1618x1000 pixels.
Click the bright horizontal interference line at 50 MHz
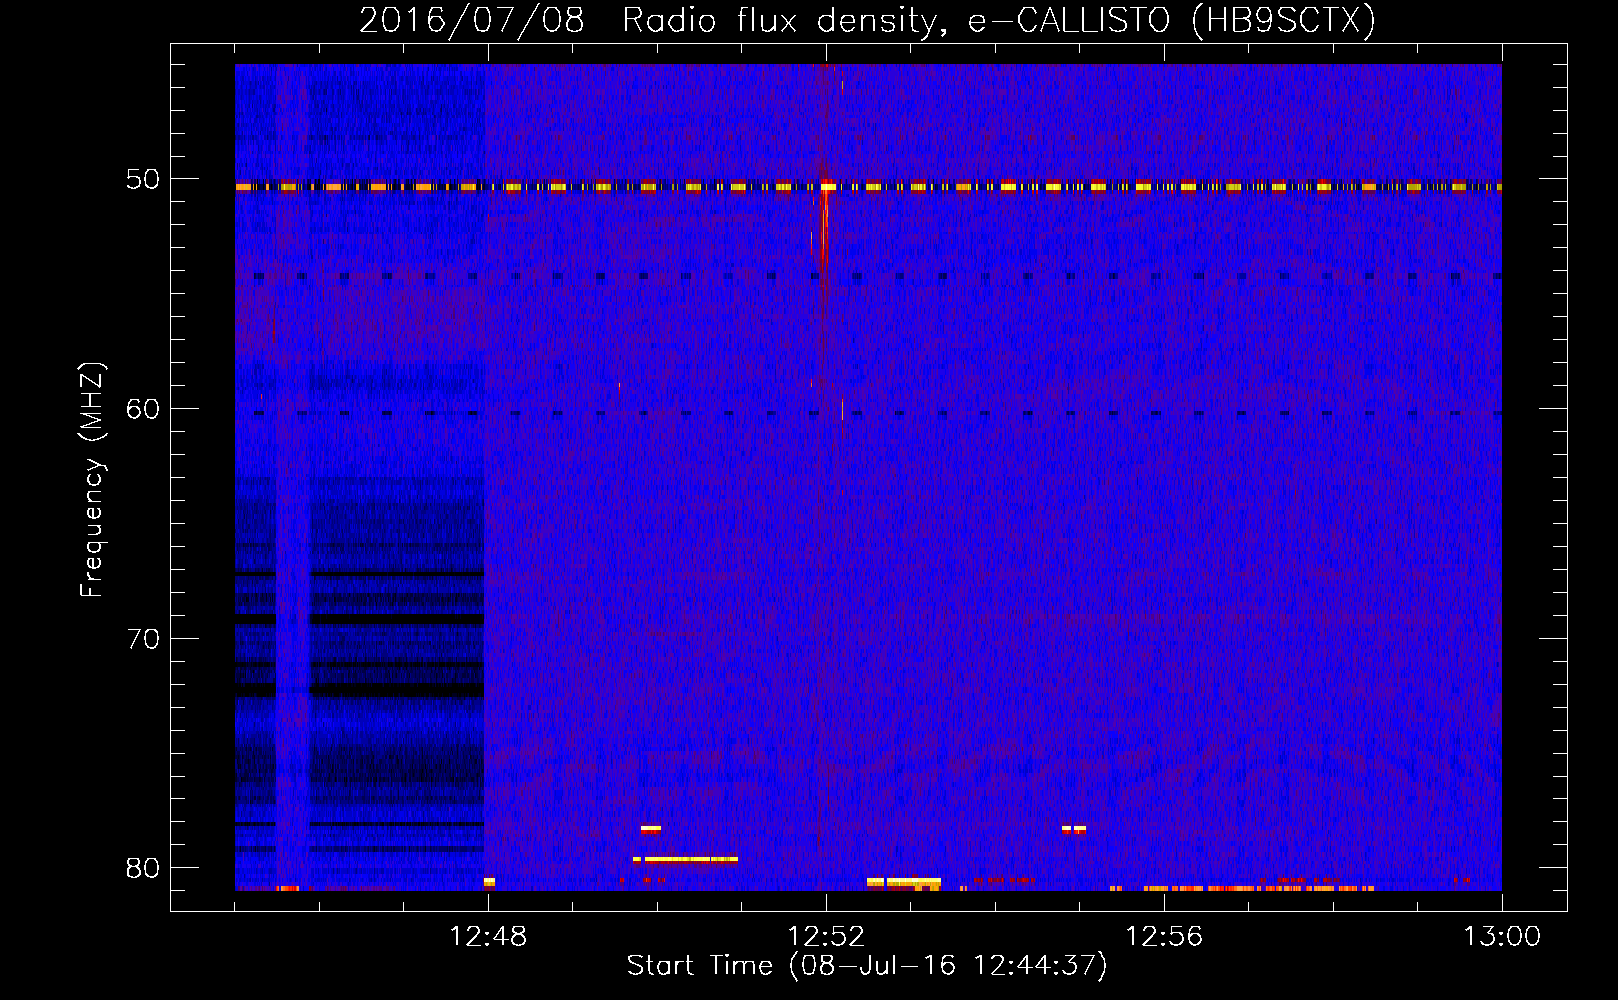(868, 186)
